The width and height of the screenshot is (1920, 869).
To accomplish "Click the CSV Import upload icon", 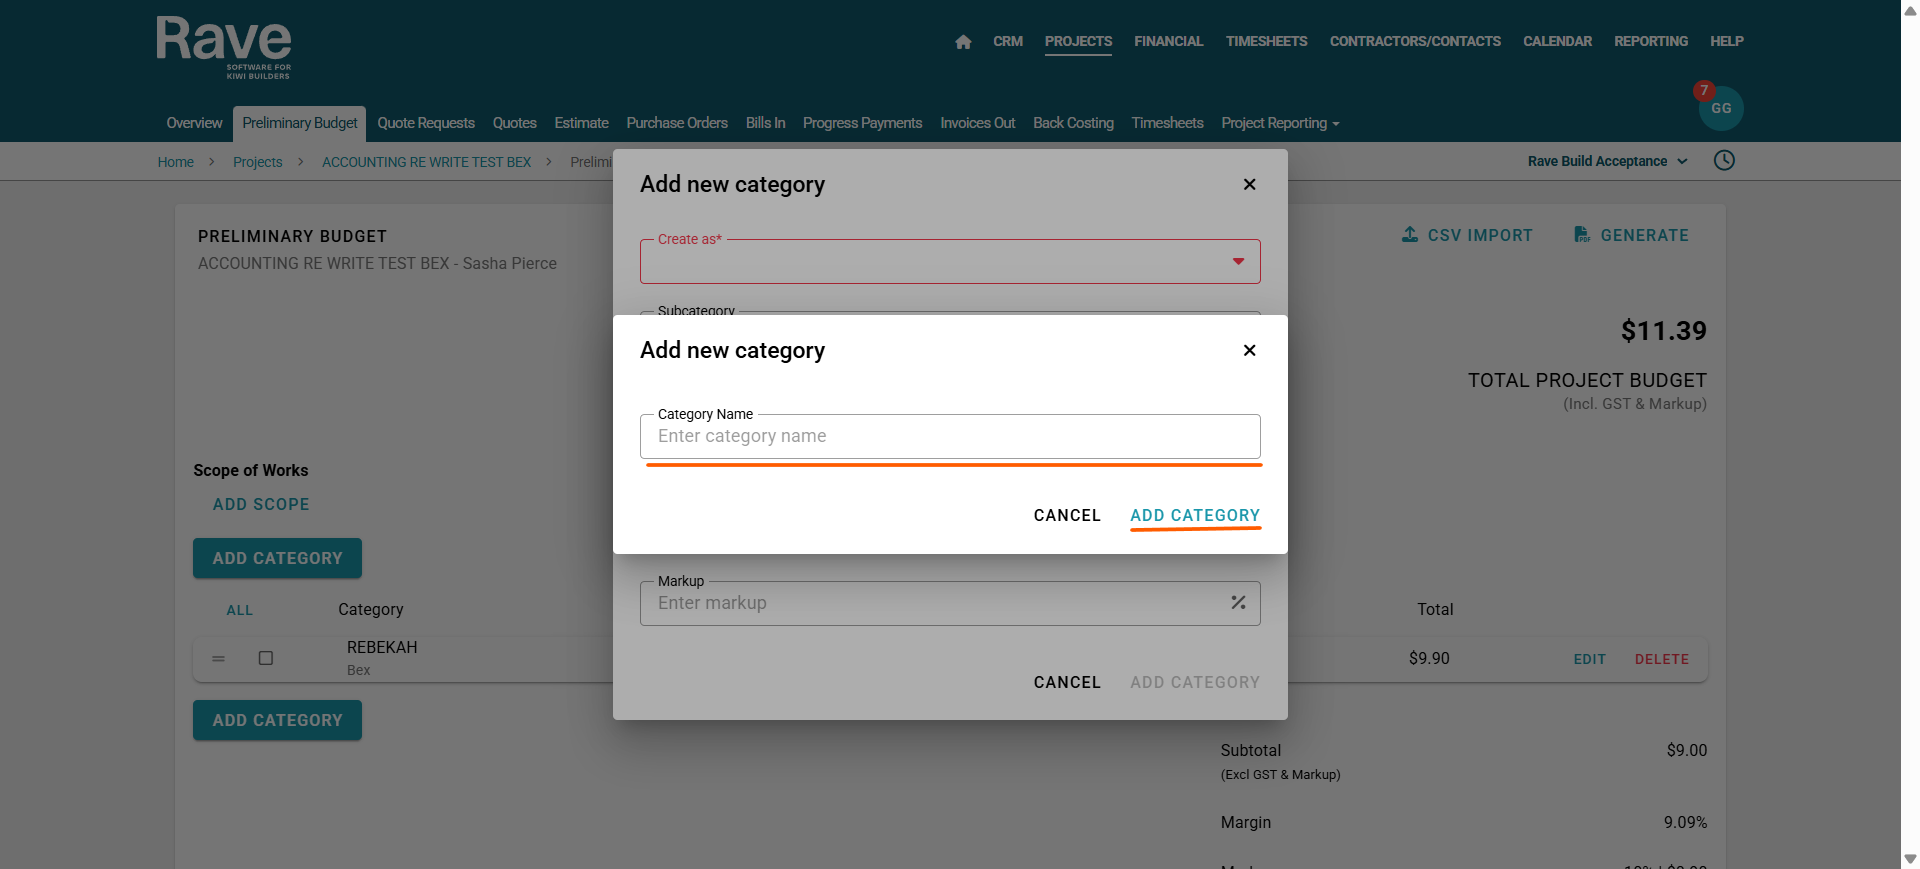I will click(x=1410, y=235).
